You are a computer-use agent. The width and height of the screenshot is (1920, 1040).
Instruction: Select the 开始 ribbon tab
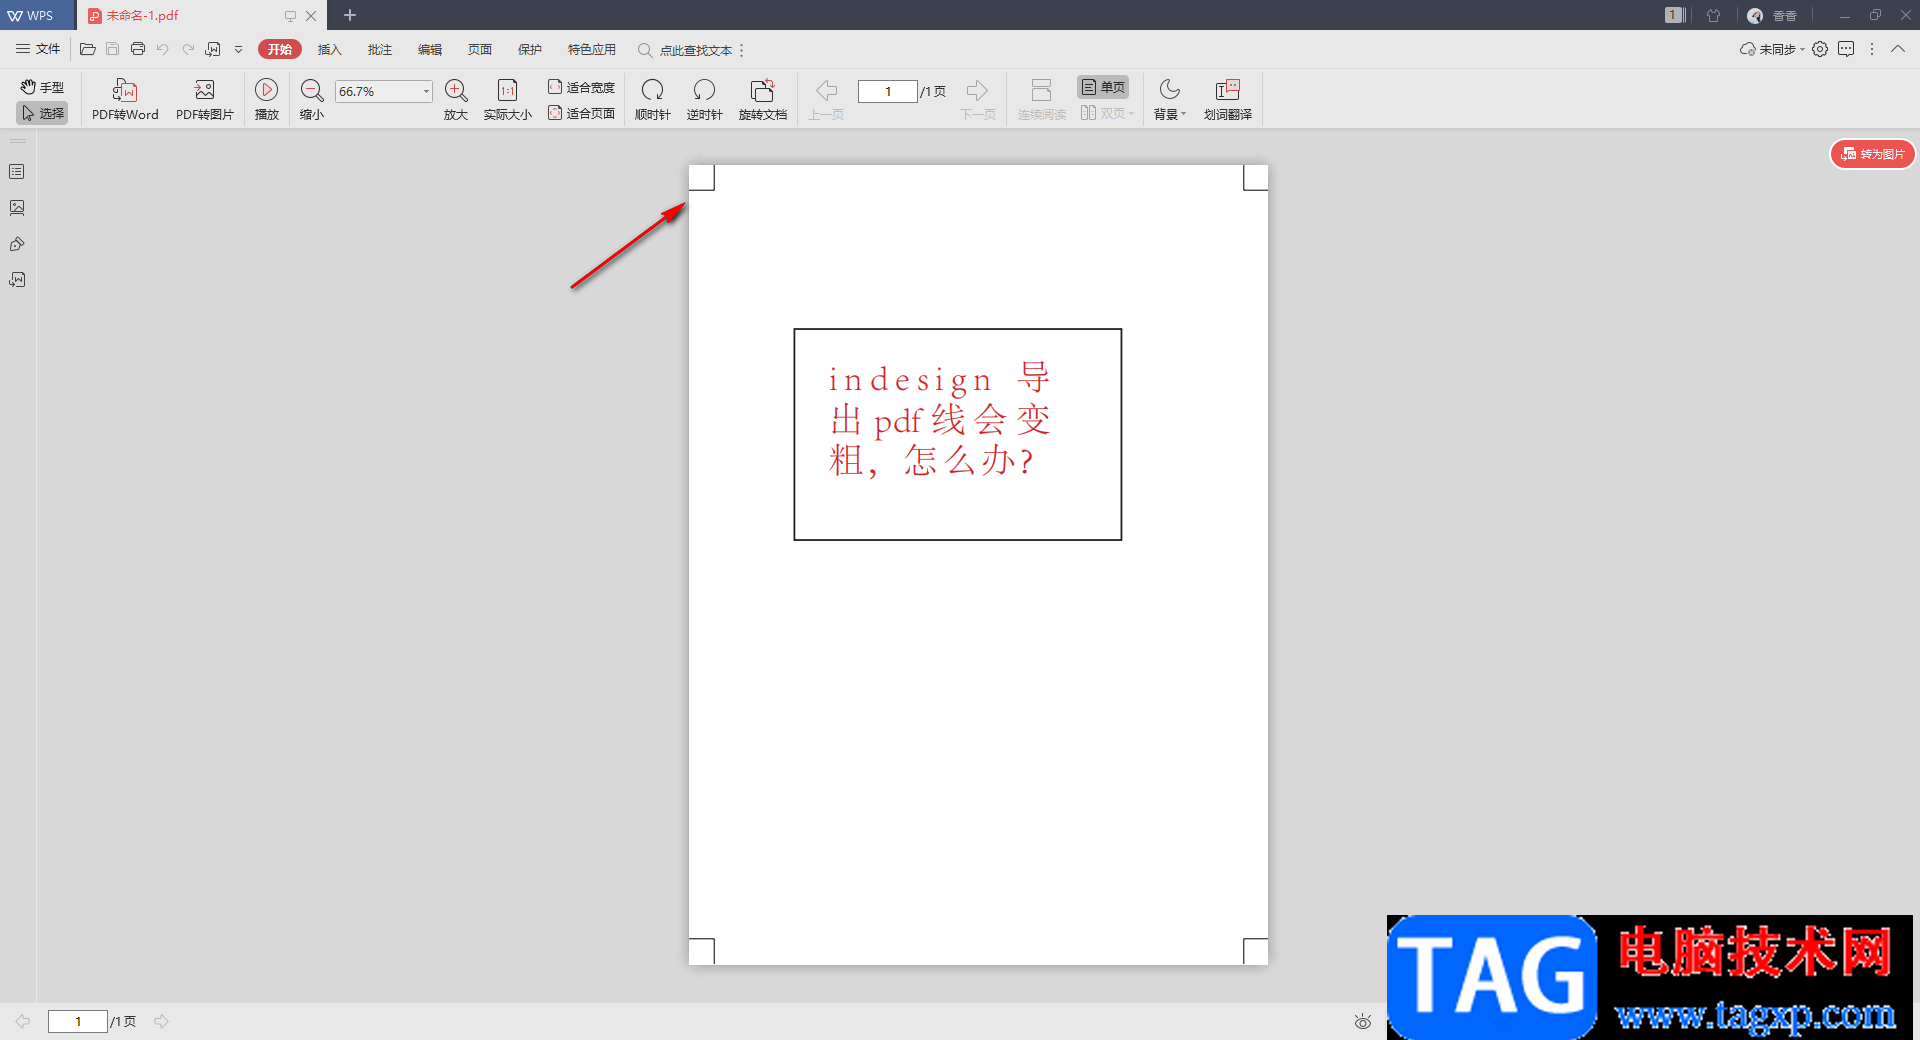[x=280, y=49]
